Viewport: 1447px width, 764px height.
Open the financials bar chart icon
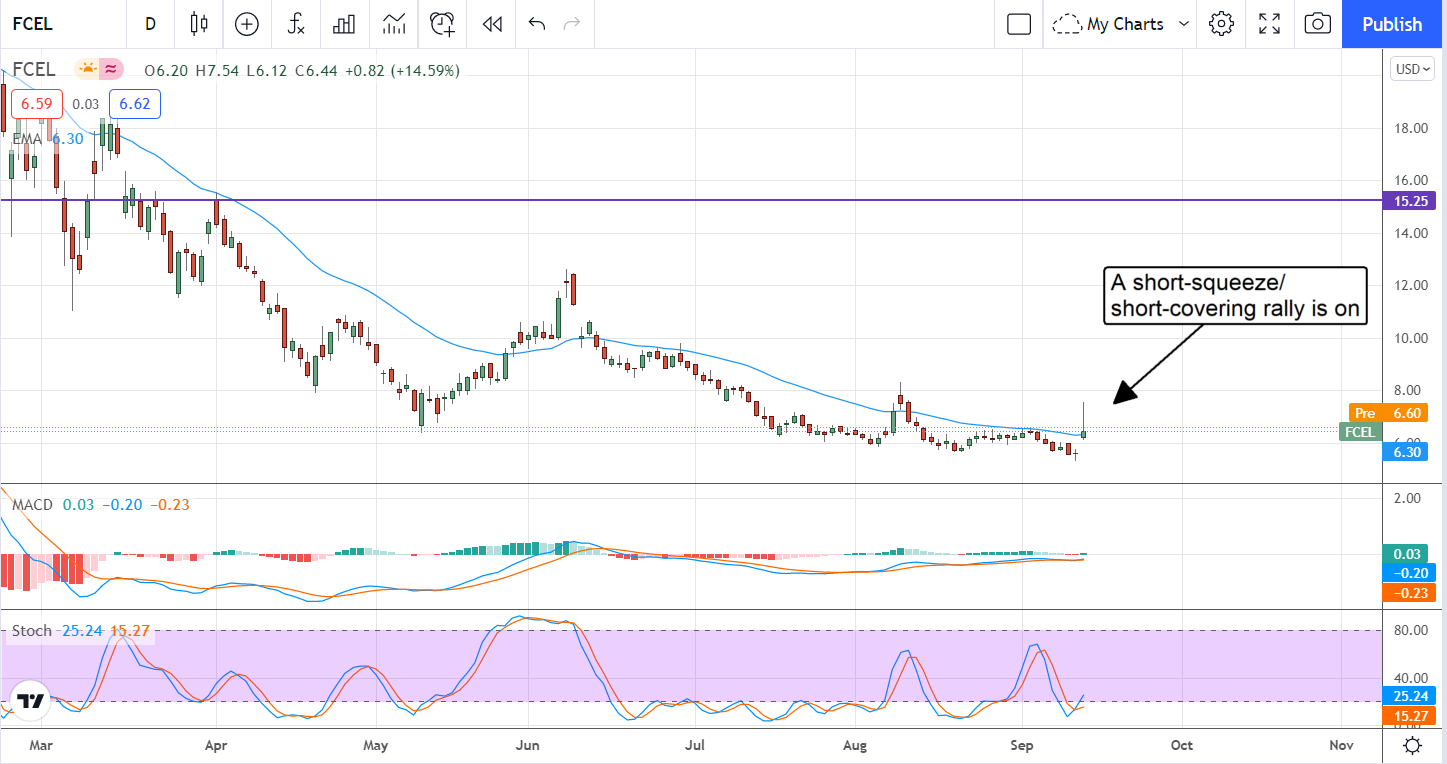(344, 24)
